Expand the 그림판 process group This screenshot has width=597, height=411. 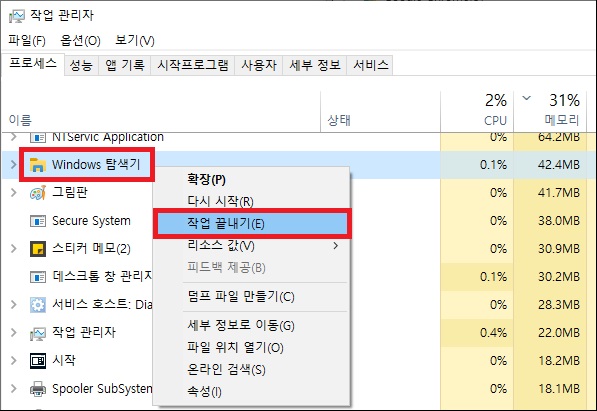click(14, 192)
